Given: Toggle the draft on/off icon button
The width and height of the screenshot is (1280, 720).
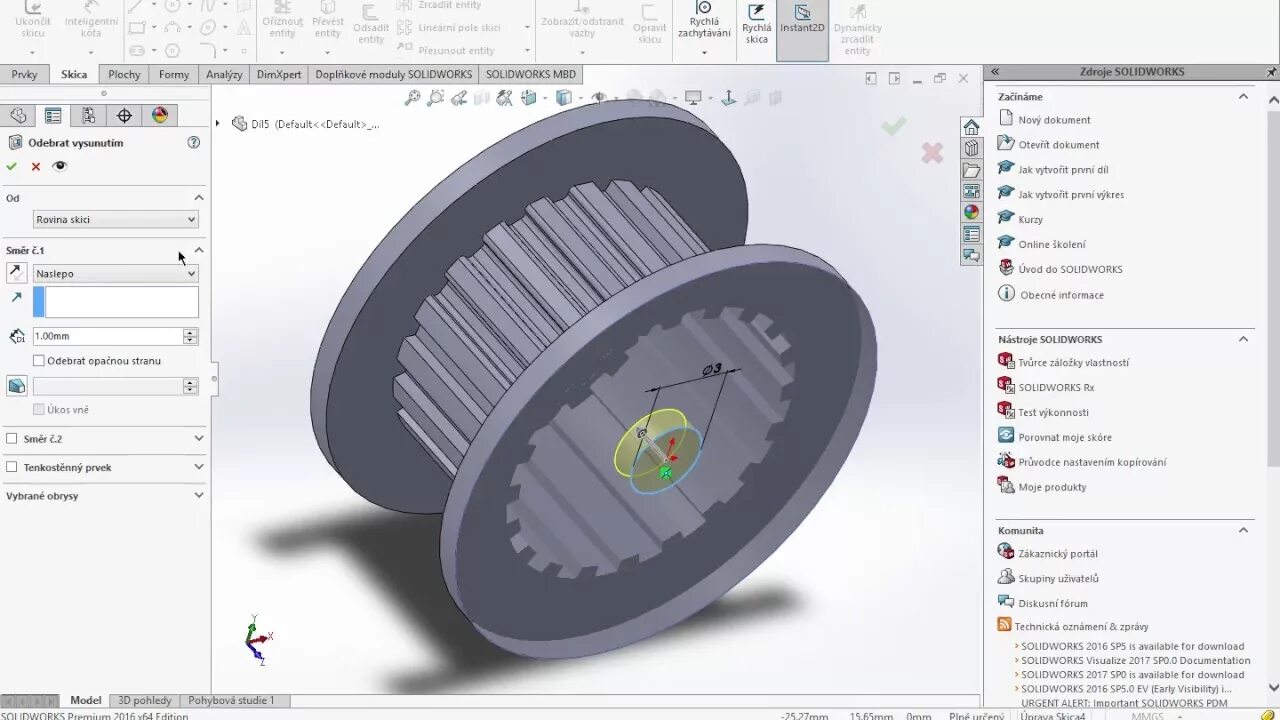Looking at the screenshot, I should (x=16, y=386).
